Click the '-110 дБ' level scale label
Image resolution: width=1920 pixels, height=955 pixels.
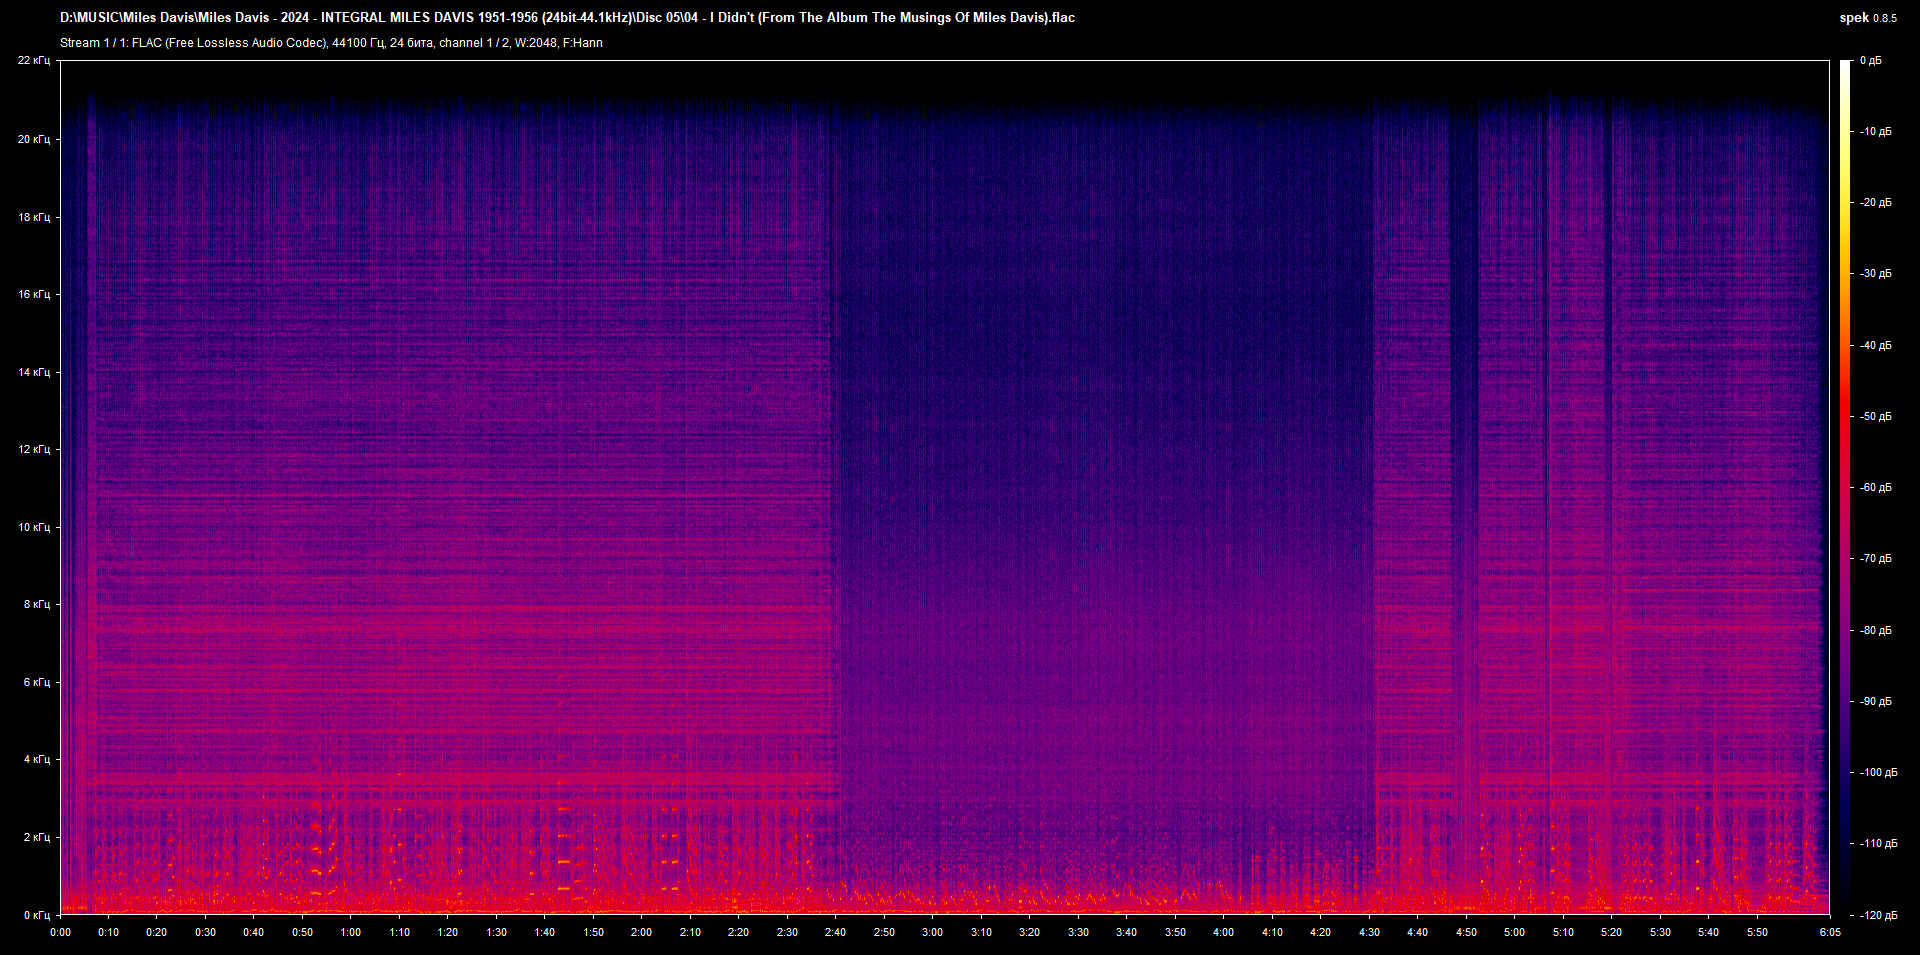click(x=1877, y=844)
